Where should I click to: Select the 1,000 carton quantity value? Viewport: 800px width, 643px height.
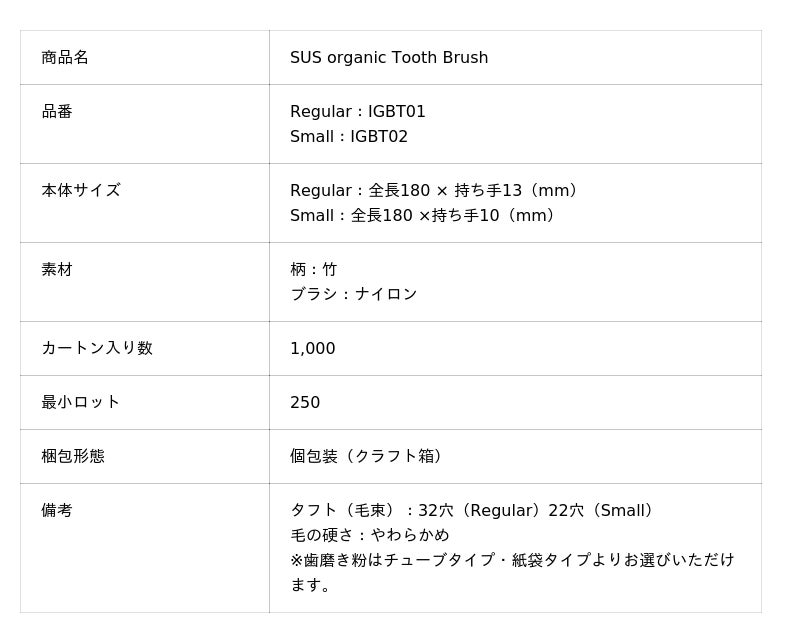(313, 349)
